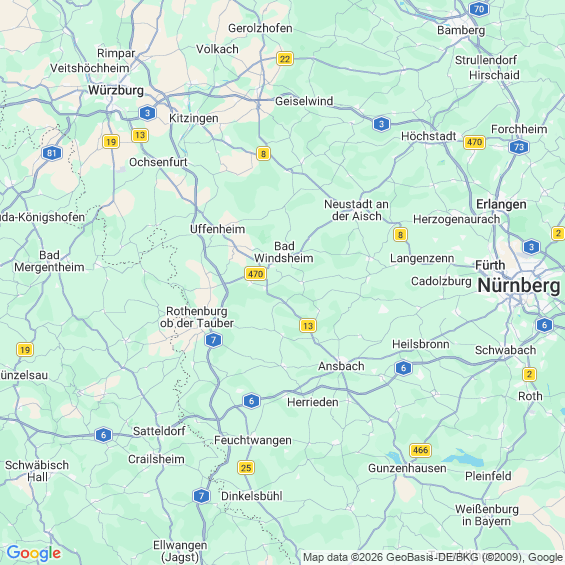Click the A7 shield near Rothenburg
The image size is (565, 565).
click(x=213, y=340)
